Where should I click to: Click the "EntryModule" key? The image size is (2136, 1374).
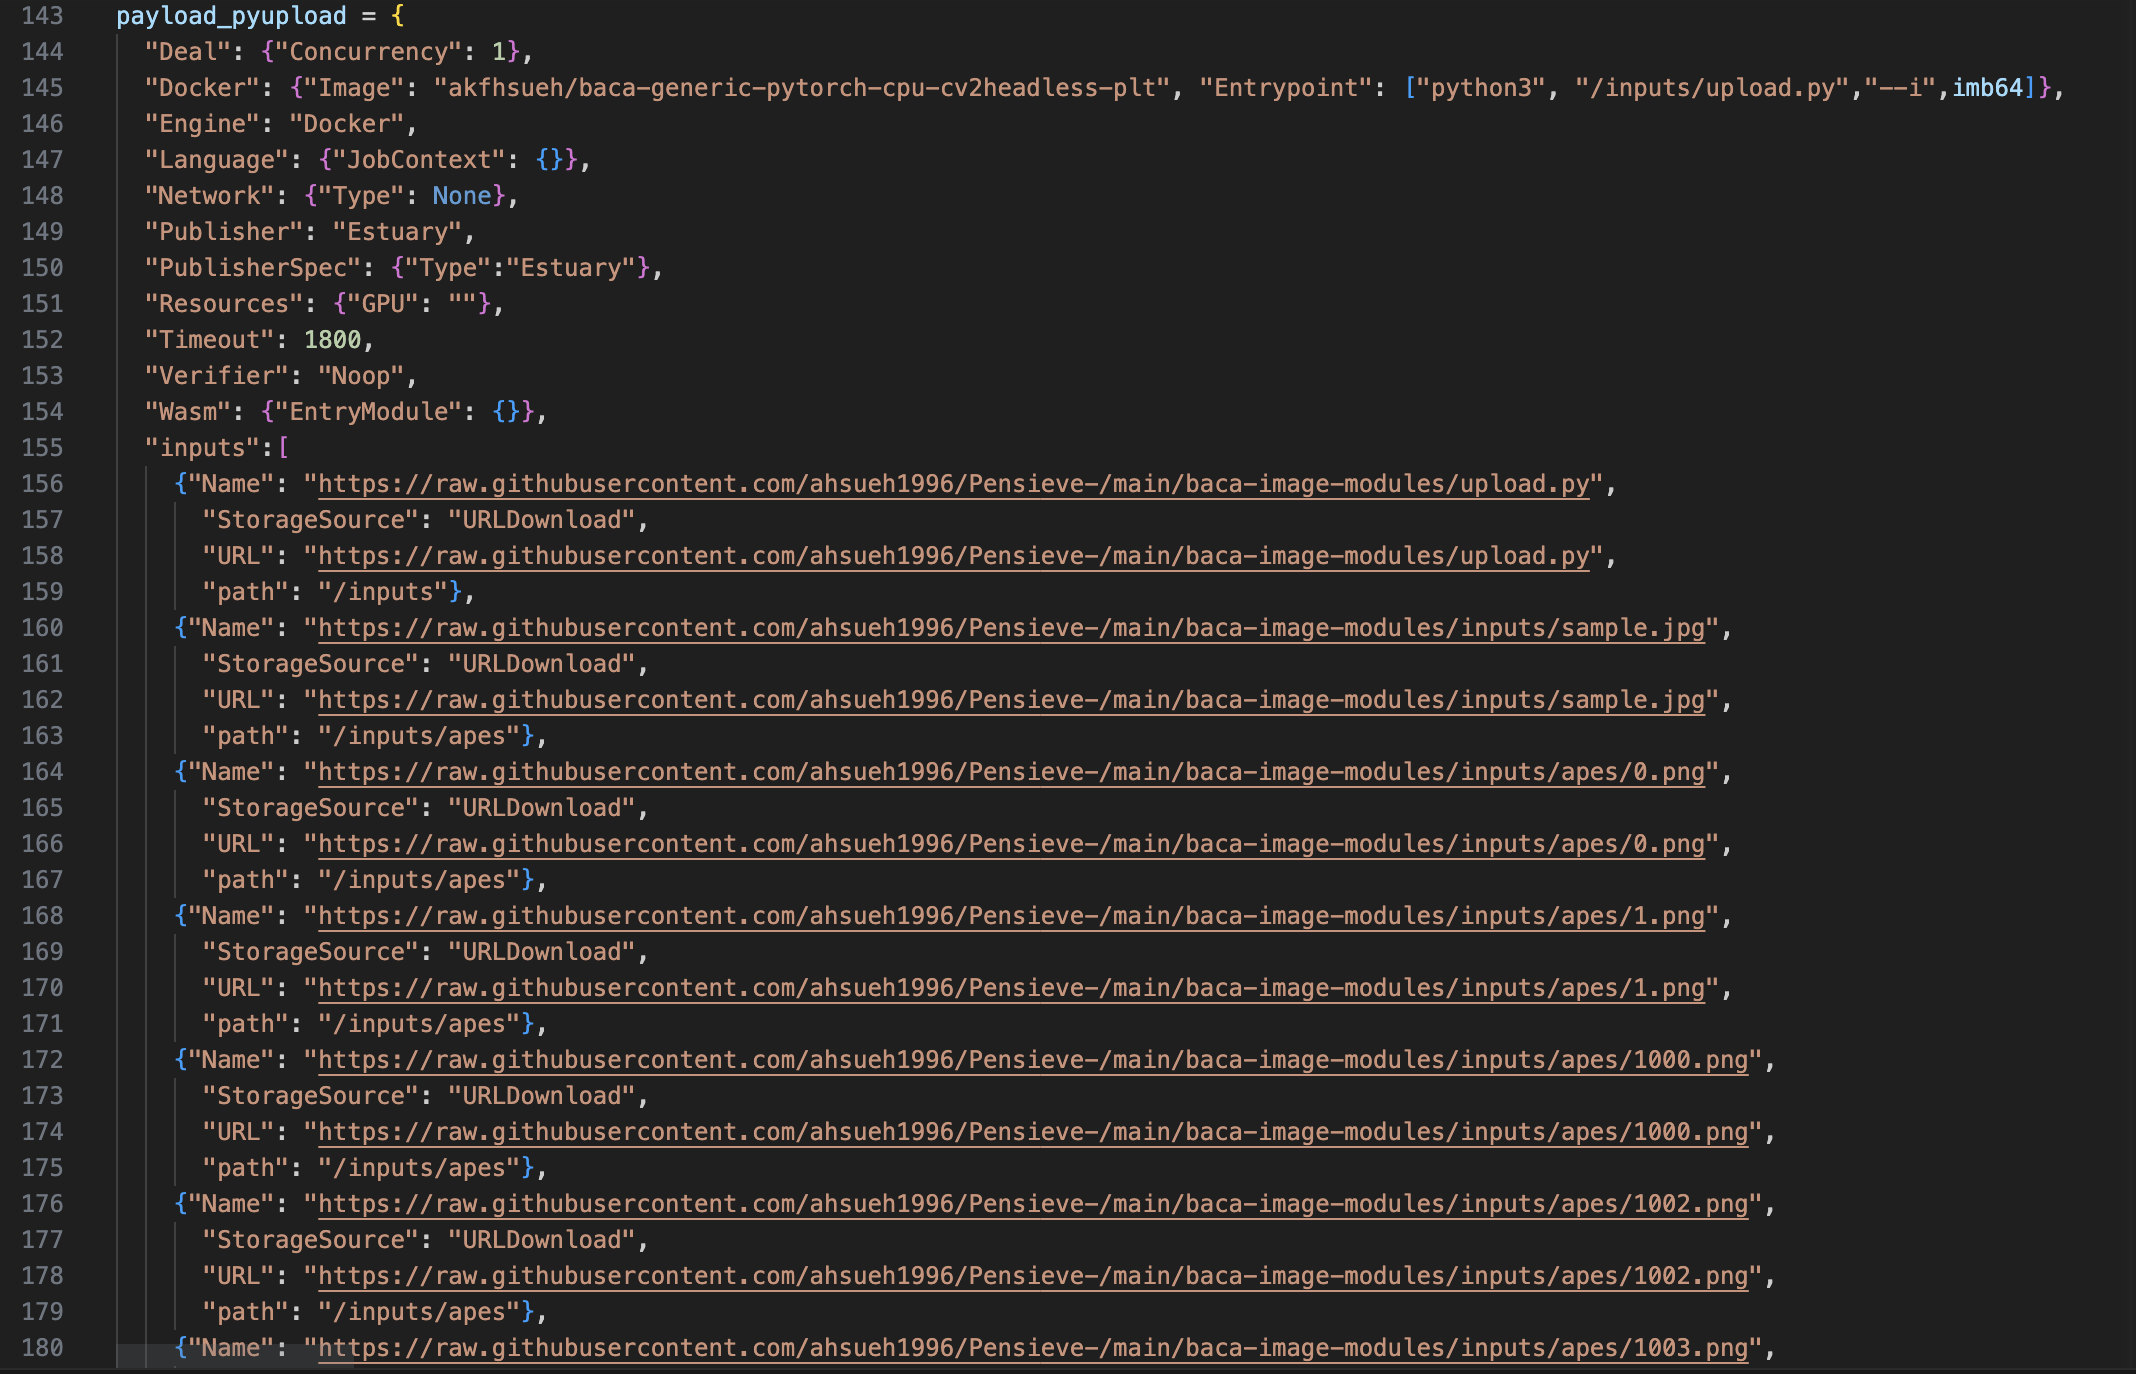click(x=368, y=412)
